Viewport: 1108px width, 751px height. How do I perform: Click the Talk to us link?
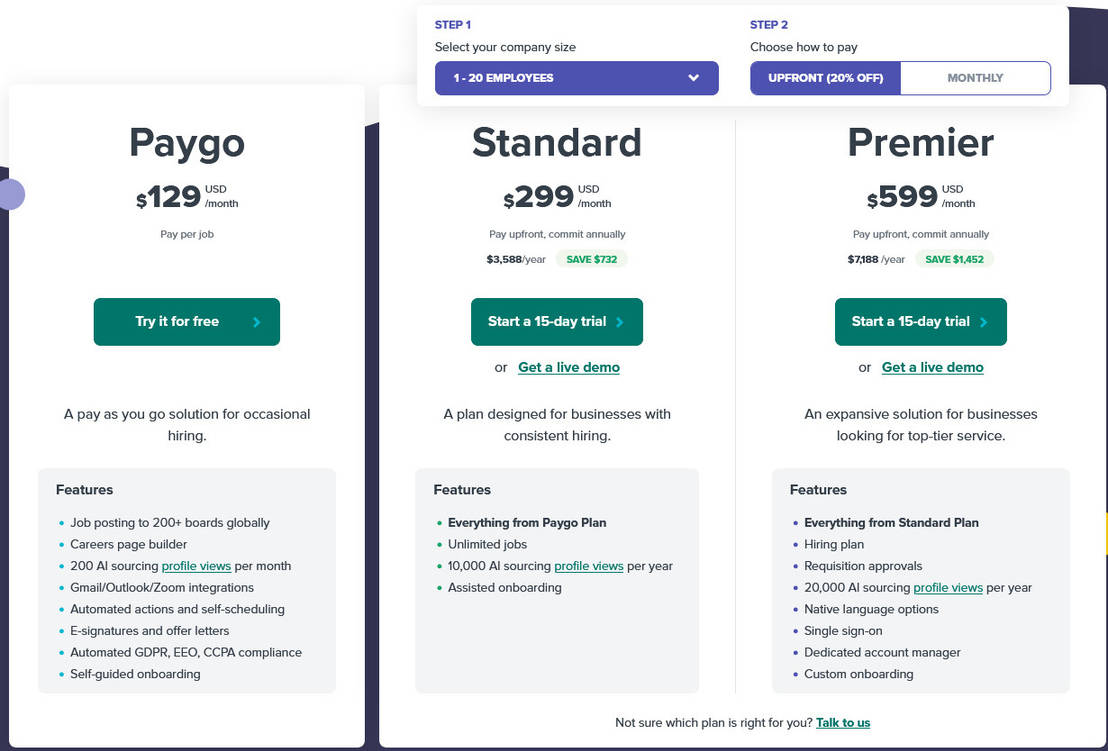pos(843,723)
